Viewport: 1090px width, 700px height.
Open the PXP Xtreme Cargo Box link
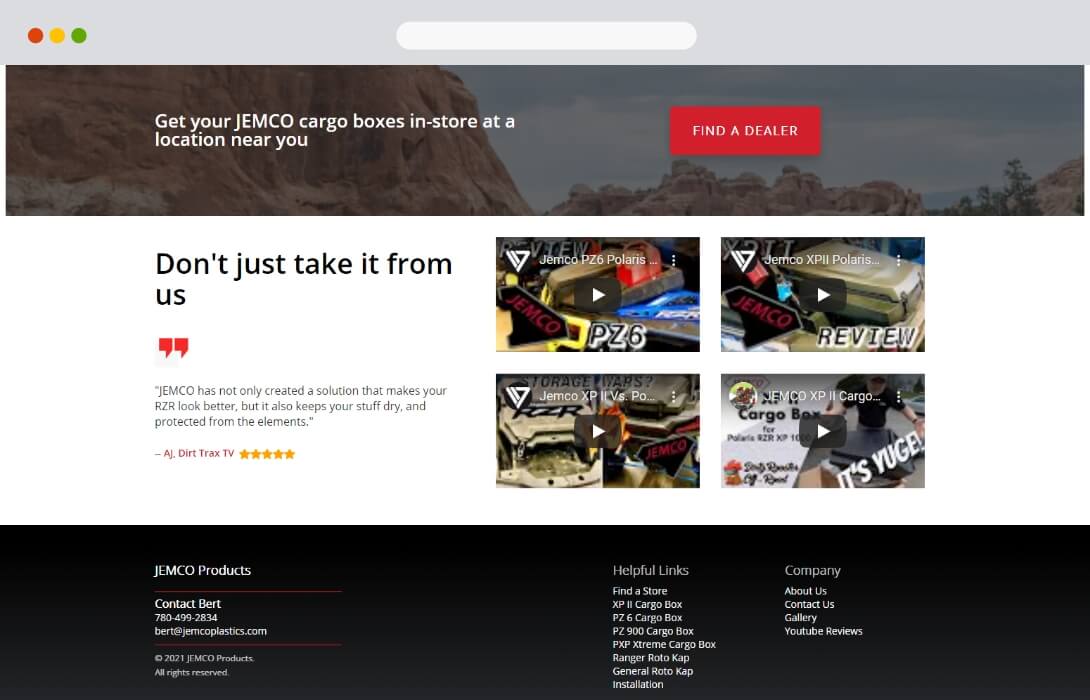(x=664, y=644)
